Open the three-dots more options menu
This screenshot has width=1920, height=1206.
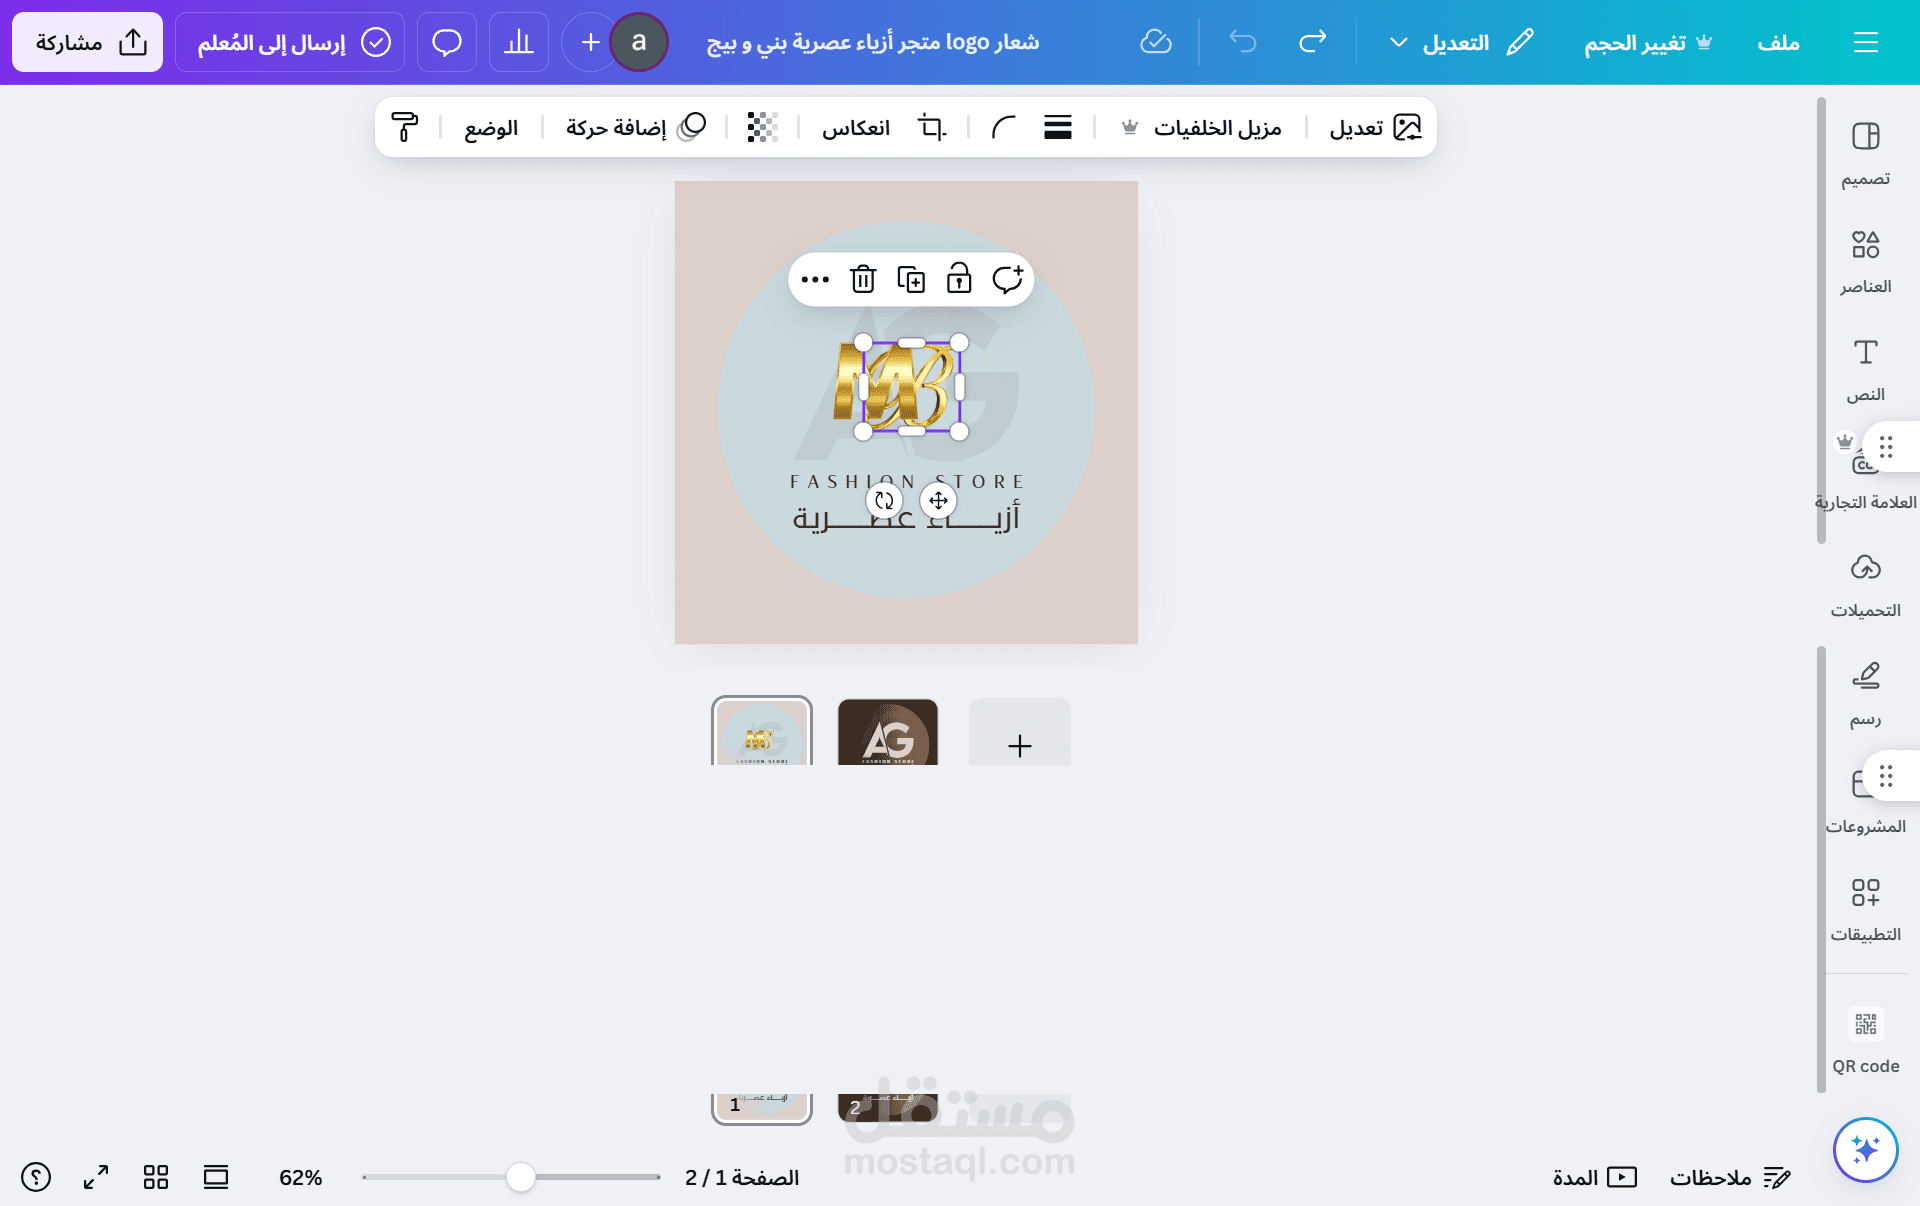click(x=815, y=279)
